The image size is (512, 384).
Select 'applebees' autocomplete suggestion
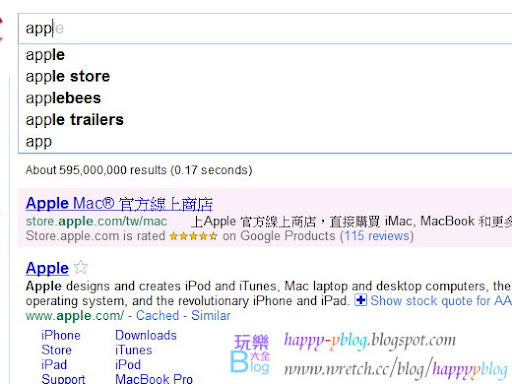(265, 98)
